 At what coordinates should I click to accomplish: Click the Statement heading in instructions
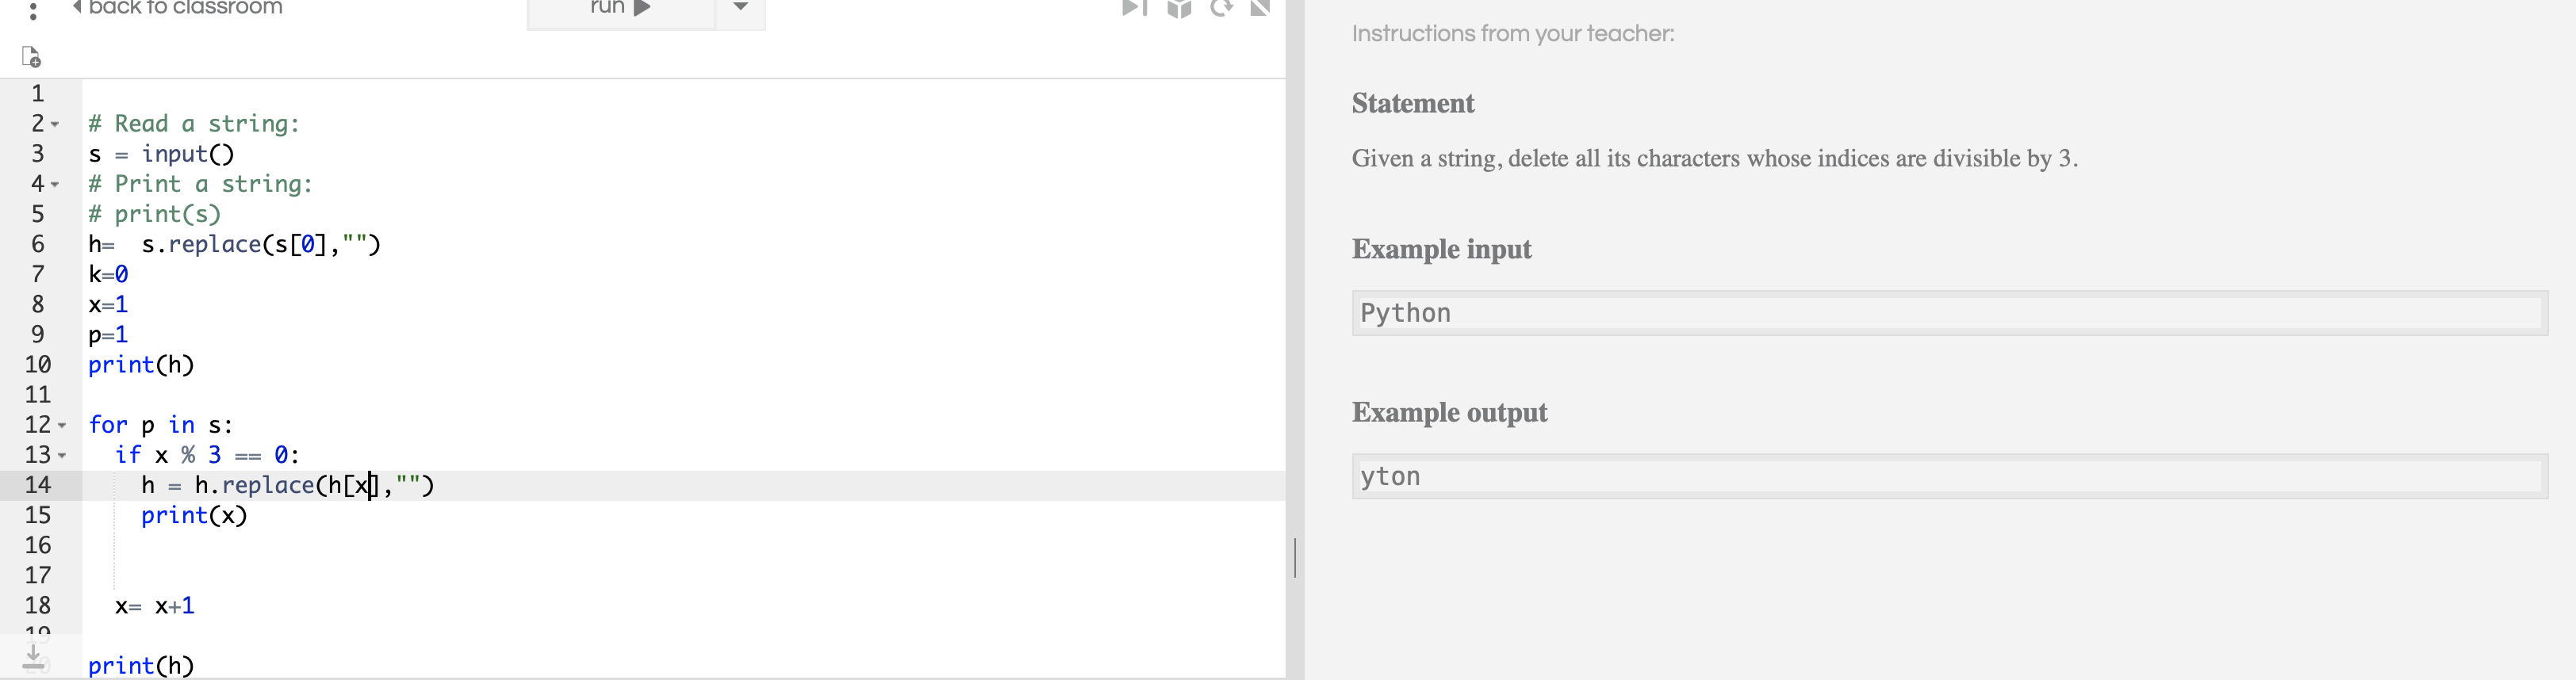pos(1411,103)
